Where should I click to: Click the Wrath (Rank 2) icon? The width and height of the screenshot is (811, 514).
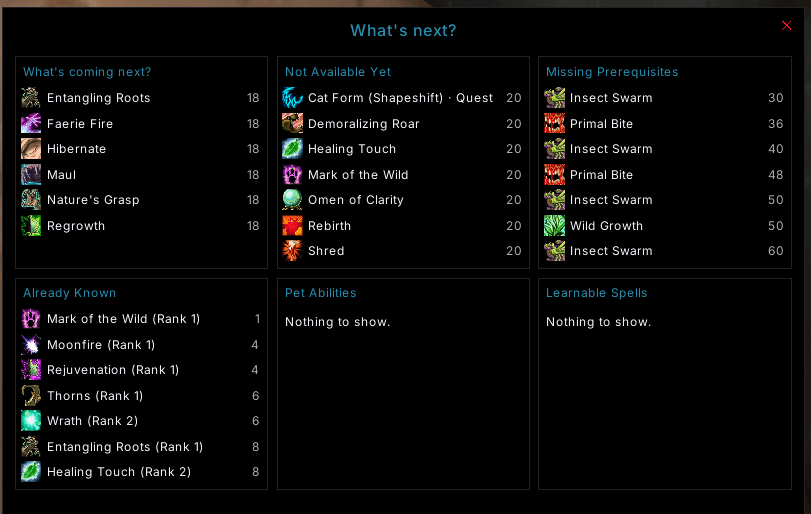tap(31, 420)
